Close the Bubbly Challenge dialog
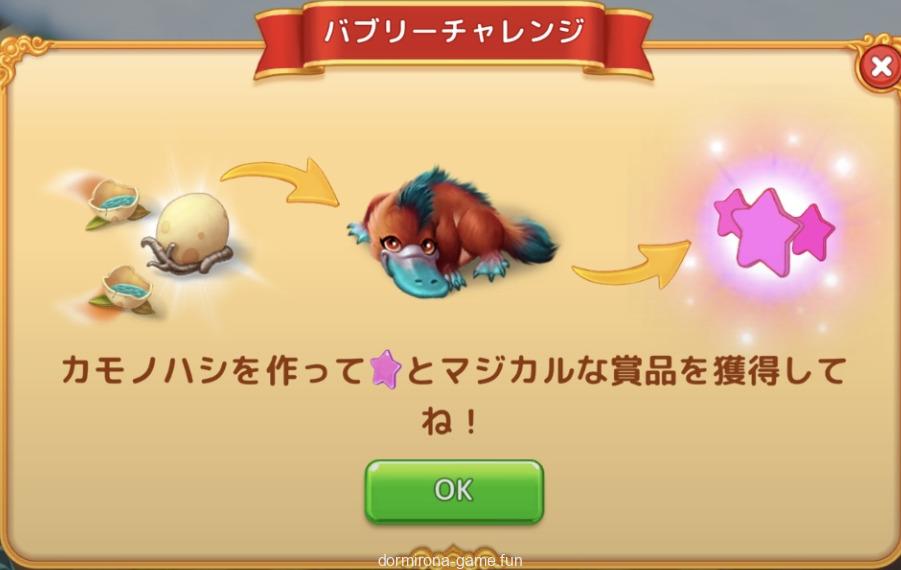The height and width of the screenshot is (570, 901). coord(881,67)
